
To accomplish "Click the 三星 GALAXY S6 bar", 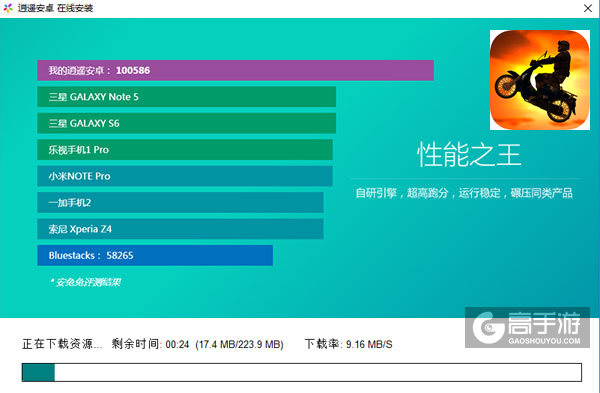I will point(186,123).
